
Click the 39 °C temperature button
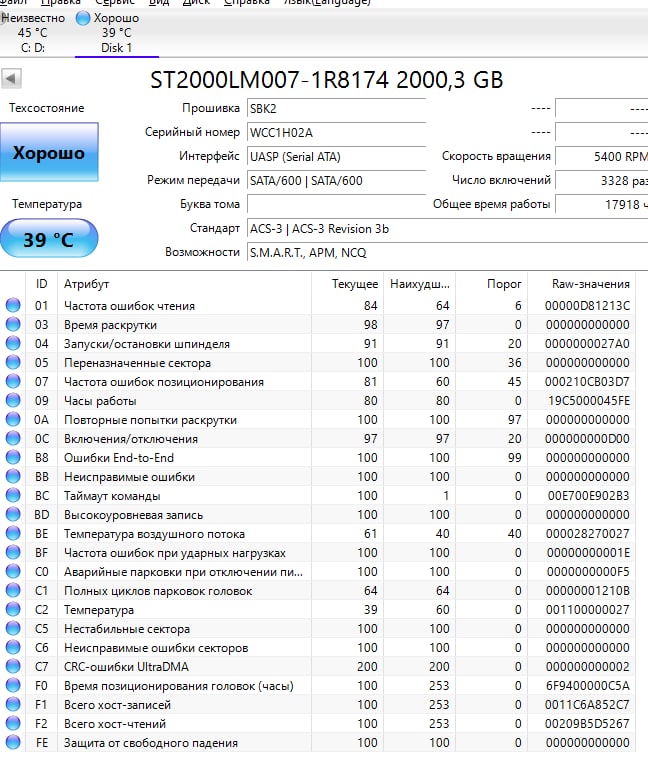point(49,238)
